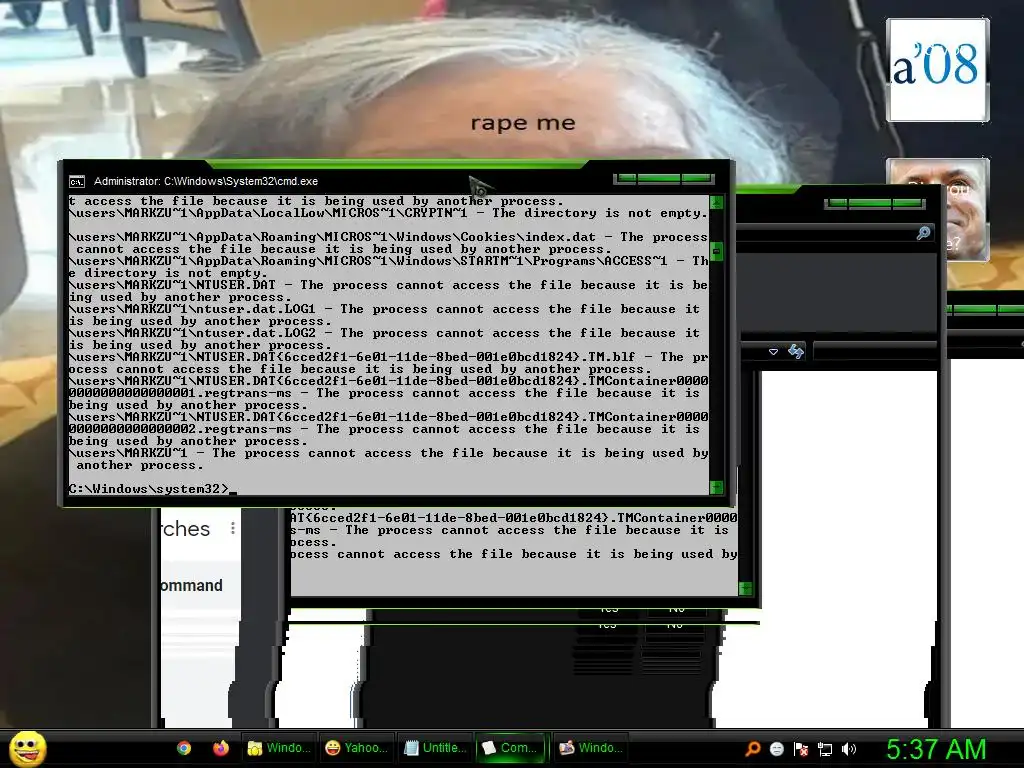Maximize the background Explorer window

(x=869, y=204)
